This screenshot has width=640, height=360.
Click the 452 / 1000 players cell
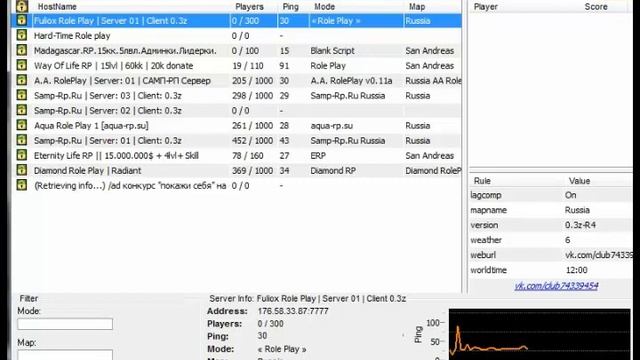click(253, 140)
